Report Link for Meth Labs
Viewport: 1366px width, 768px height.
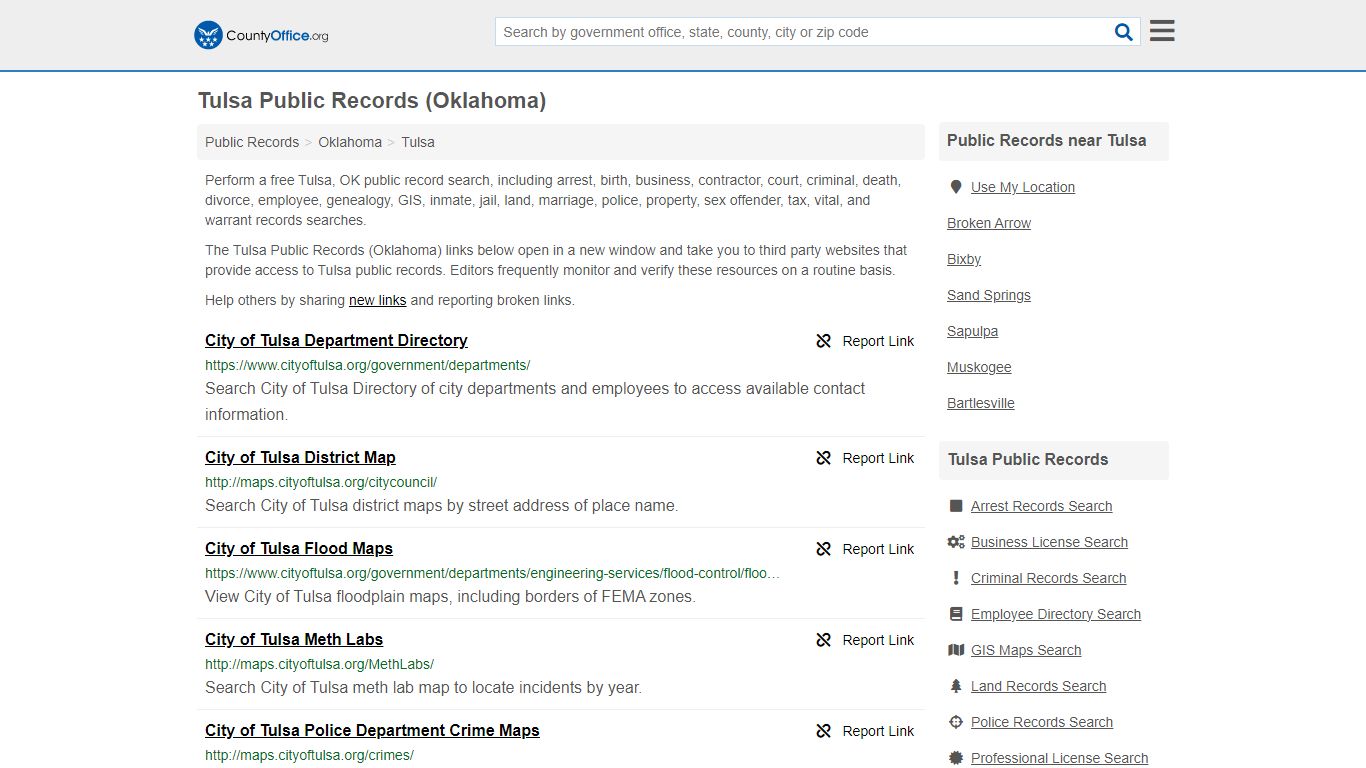click(x=878, y=640)
